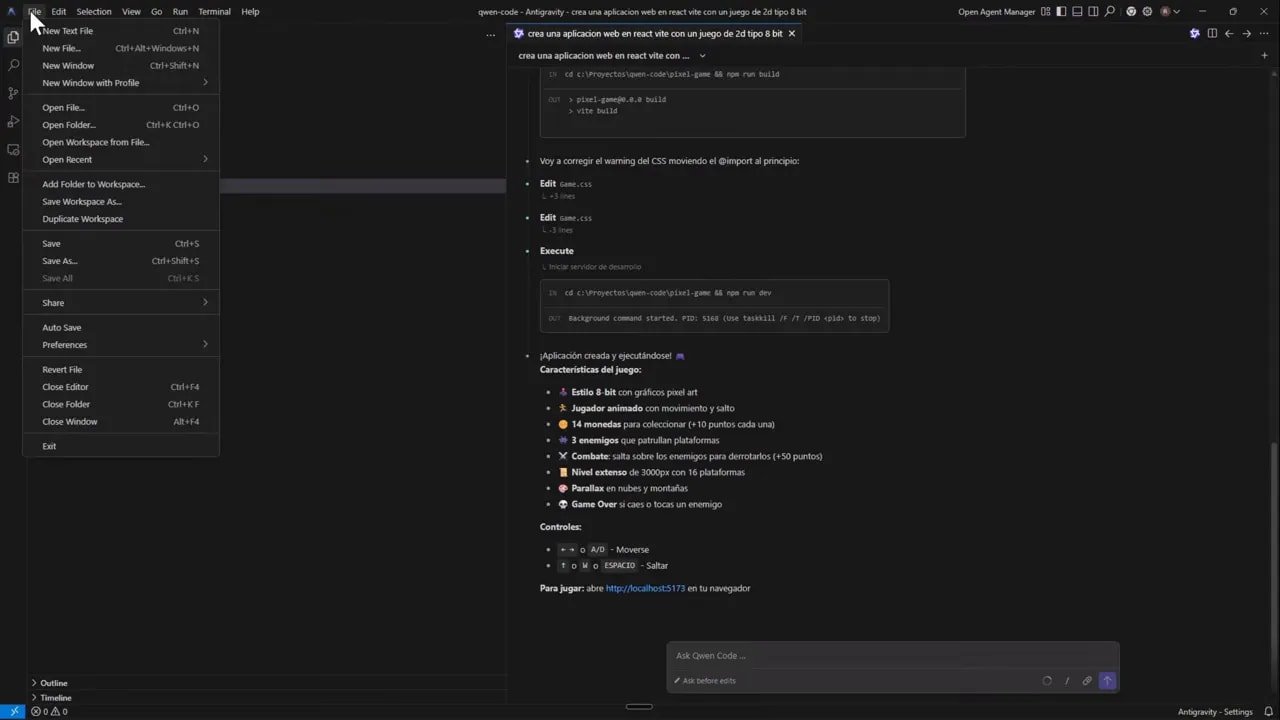Open Source Control from the activity bar
The height and width of the screenshot is (720, 1280).
tap(13, 93)
